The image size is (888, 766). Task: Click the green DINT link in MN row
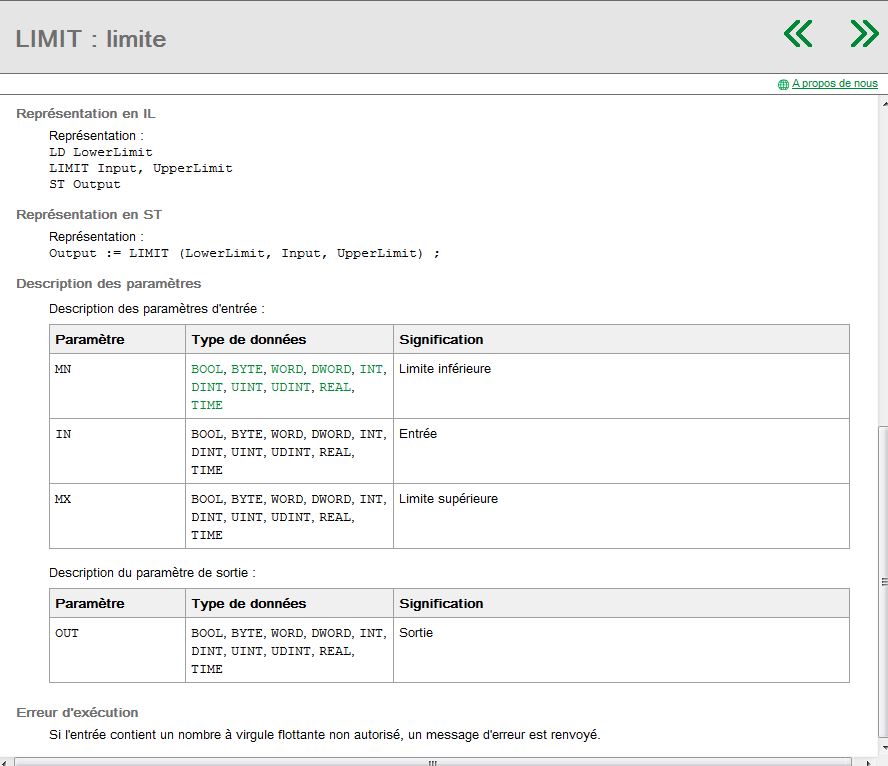point(207,387)
